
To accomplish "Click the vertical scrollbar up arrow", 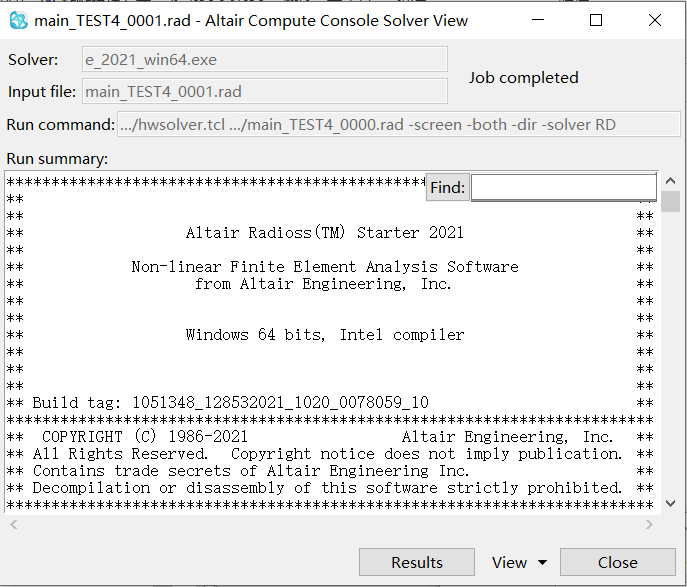I will pos(670,180).
